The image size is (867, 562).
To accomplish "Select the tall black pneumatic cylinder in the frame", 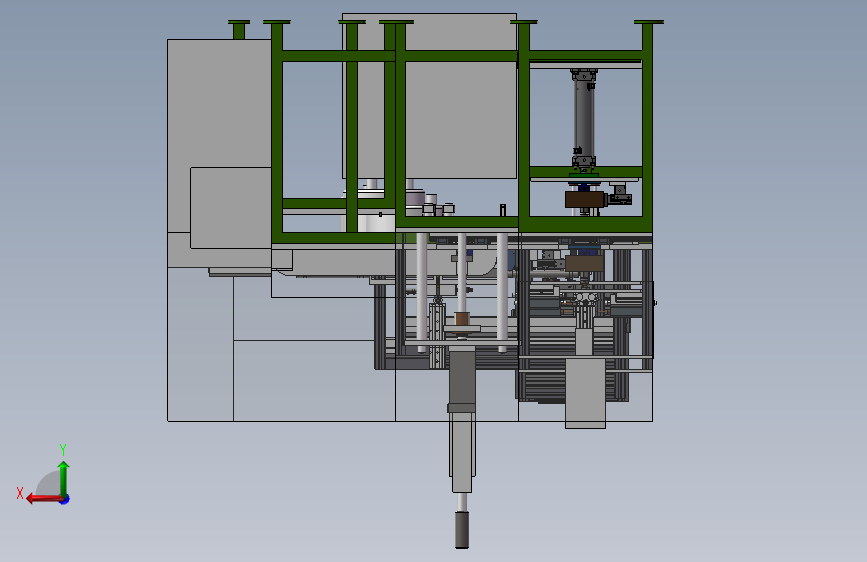I will coord(584,117).
